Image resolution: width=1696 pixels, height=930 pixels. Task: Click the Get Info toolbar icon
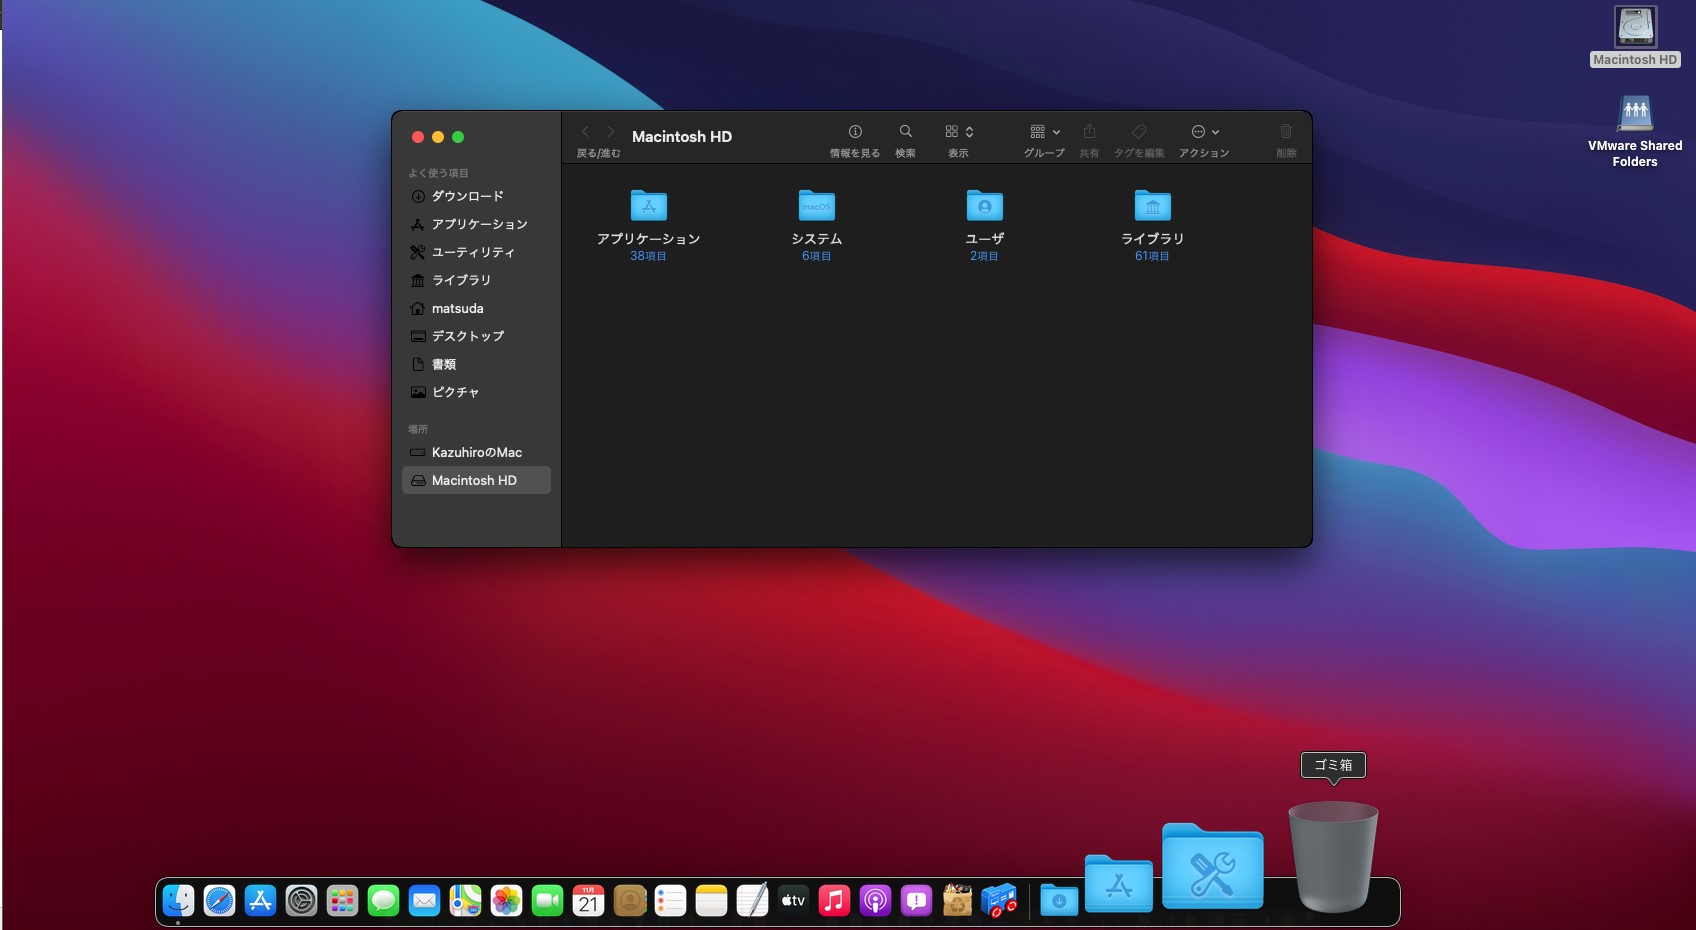click(x=855, y=132)
